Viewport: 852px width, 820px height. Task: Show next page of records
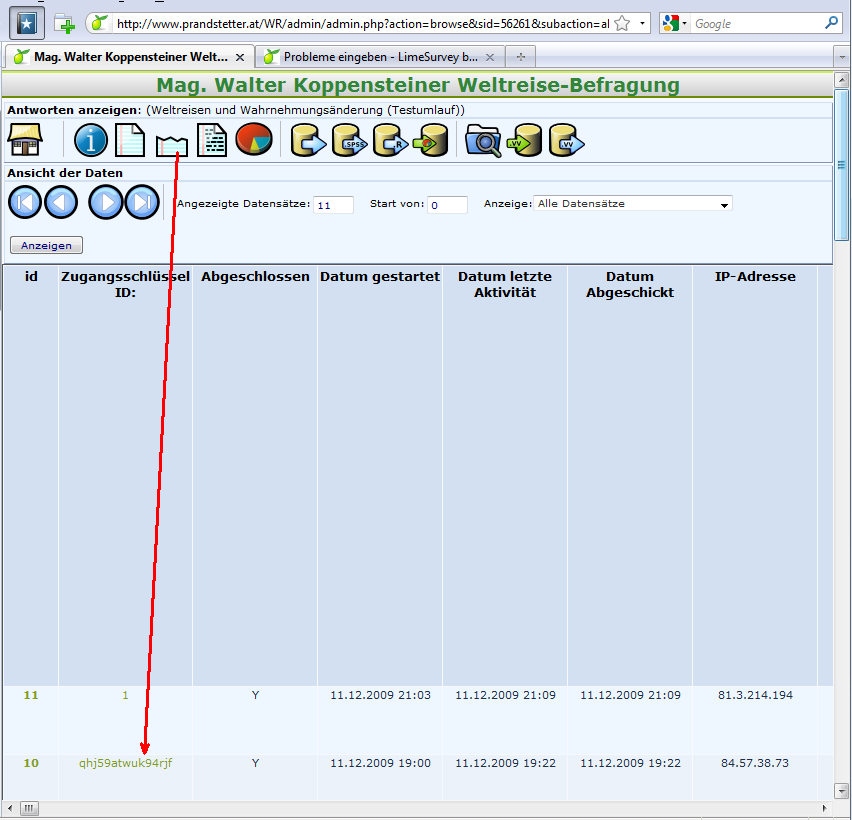pos(106,203)
